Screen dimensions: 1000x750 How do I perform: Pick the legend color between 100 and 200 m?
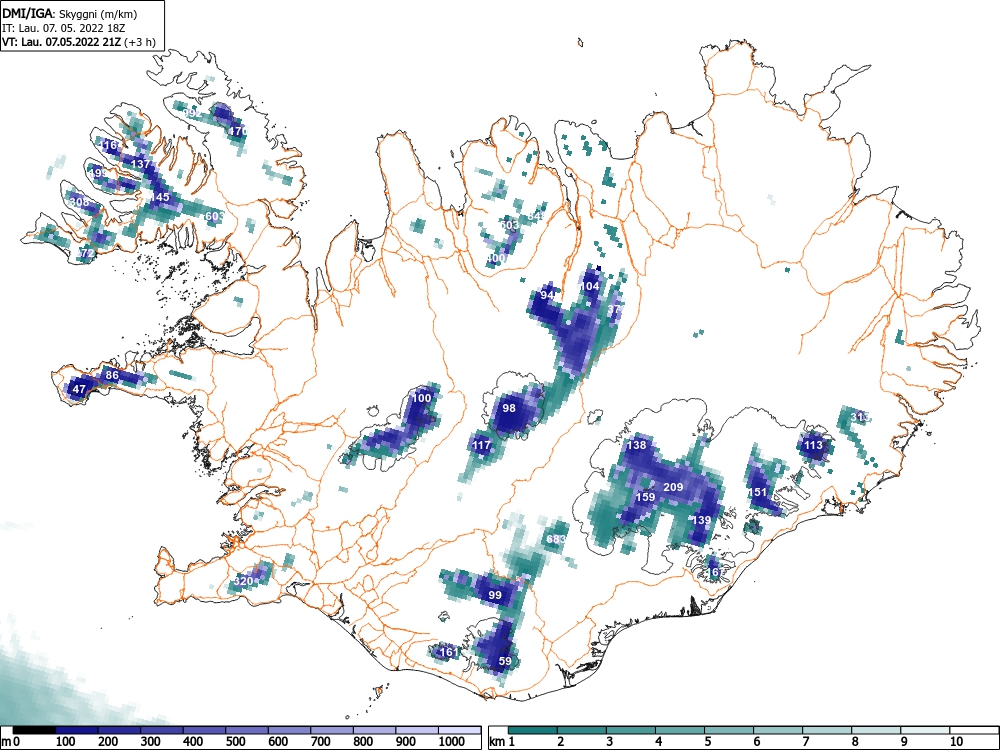(77, 730)
